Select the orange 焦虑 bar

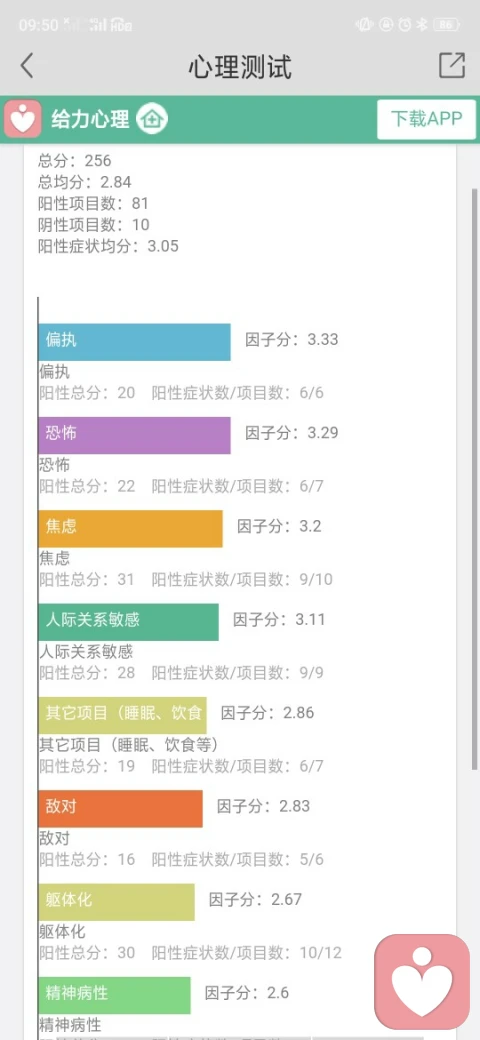[131, 529]
